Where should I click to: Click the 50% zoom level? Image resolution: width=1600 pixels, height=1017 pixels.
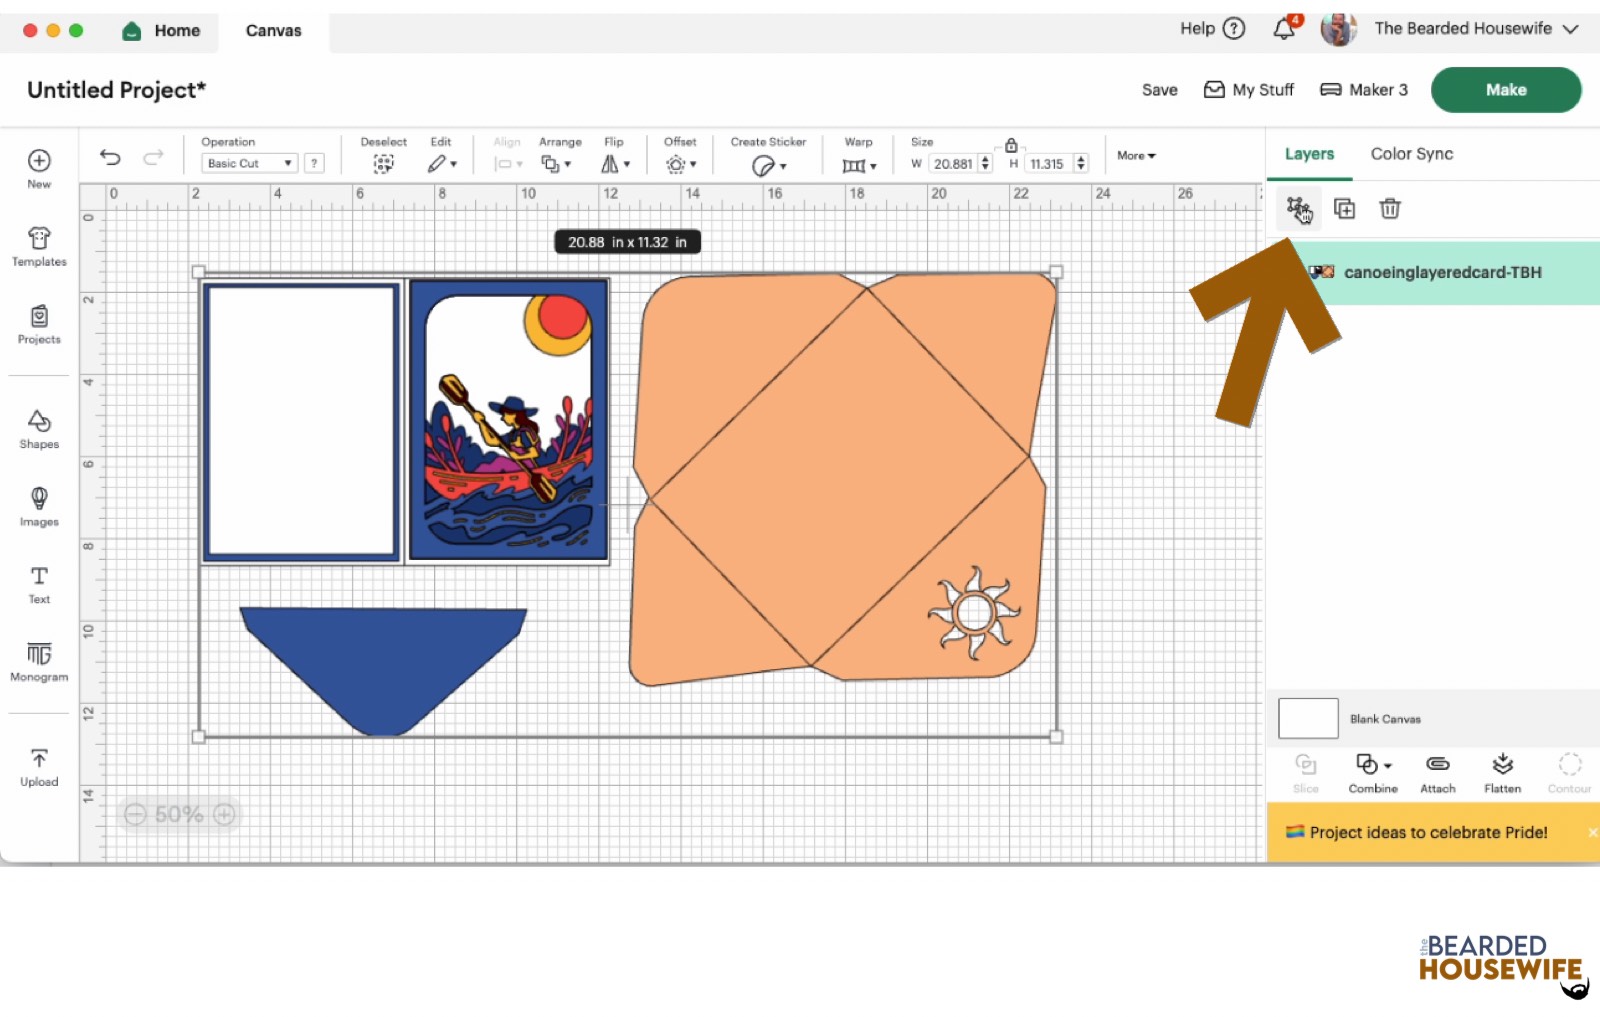click(x=179, y=814)
